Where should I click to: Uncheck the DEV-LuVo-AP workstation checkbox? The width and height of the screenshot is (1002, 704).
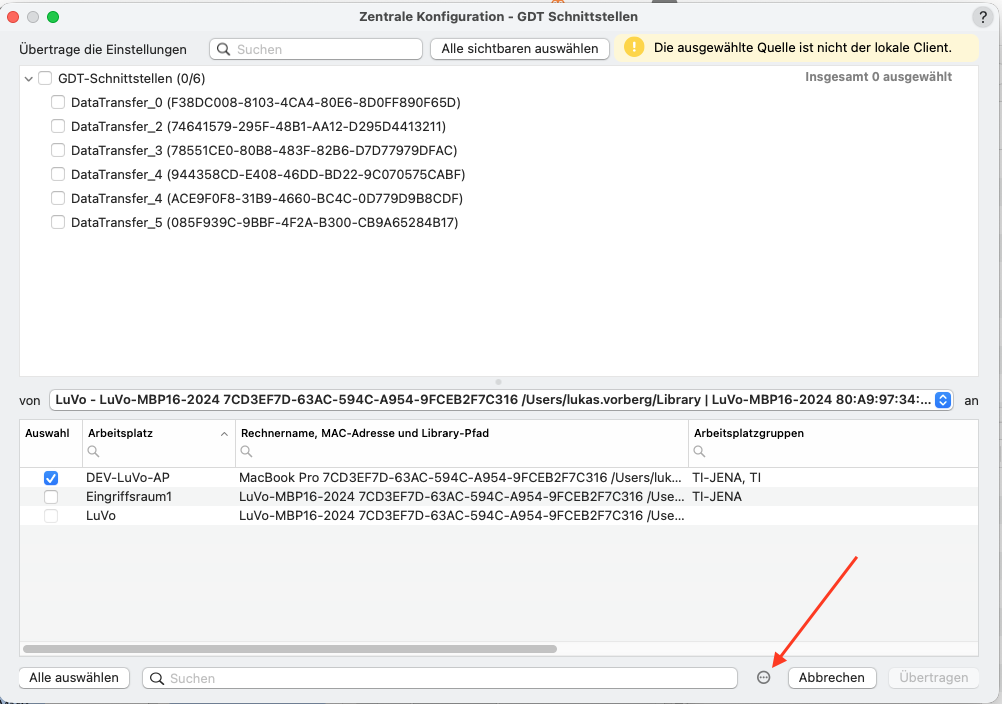coord(51,478)
